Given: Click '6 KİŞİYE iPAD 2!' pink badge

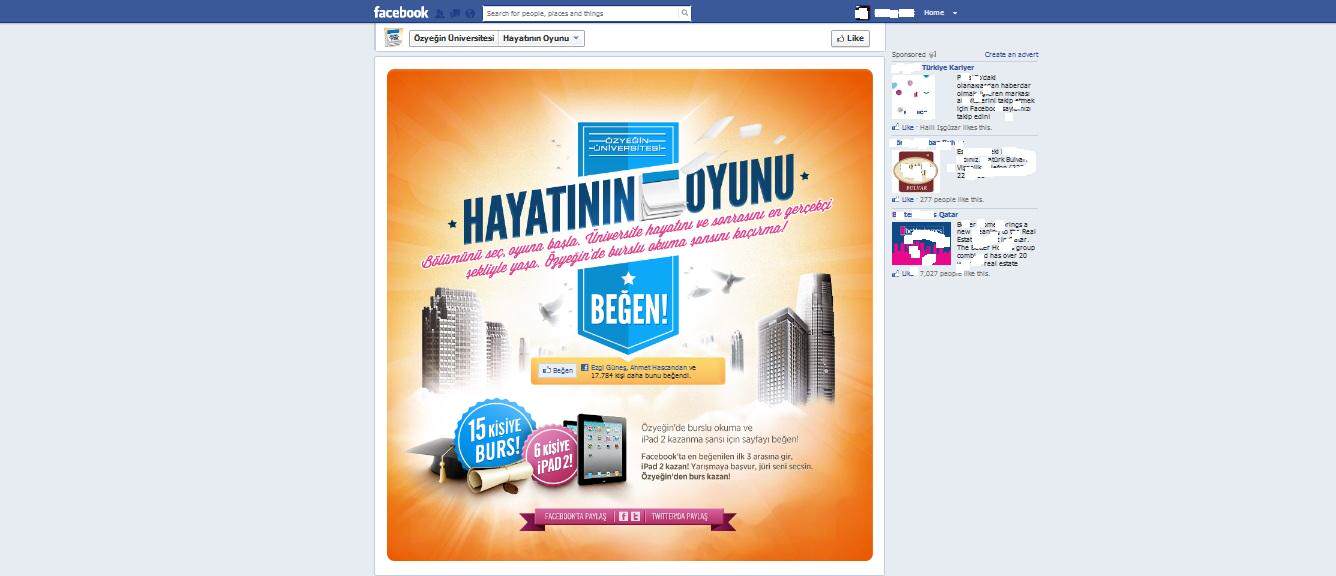Looking at the screenshot, I should point(552,457).
